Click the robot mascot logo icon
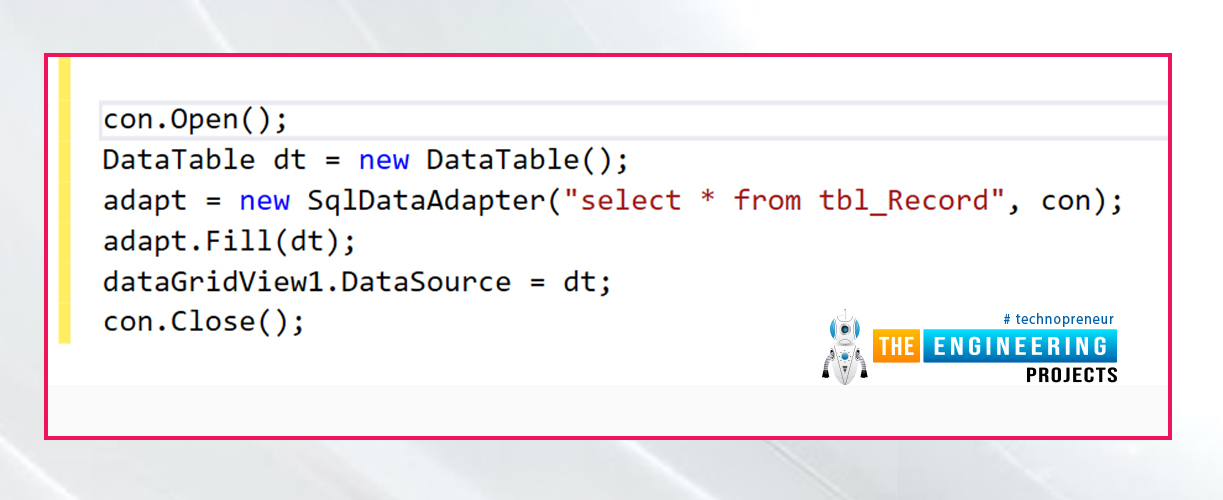Image resolution: width=1223 pixels, height=500 pixels. [x=845, y=346]
